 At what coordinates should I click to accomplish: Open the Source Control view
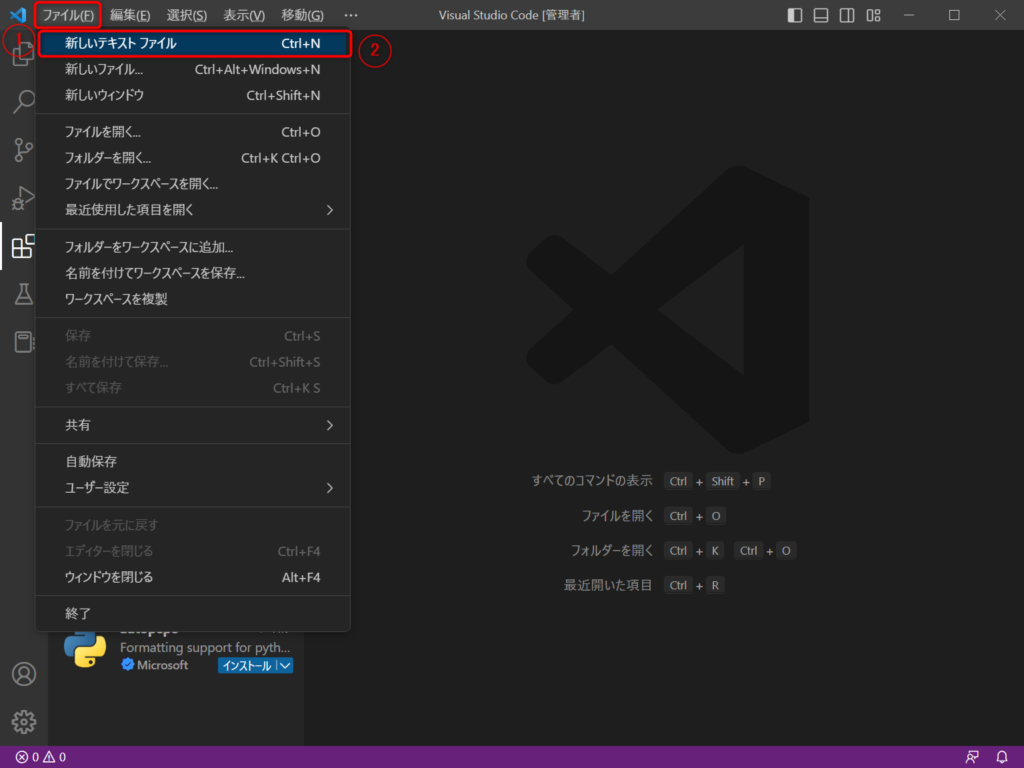pos(24,150)
